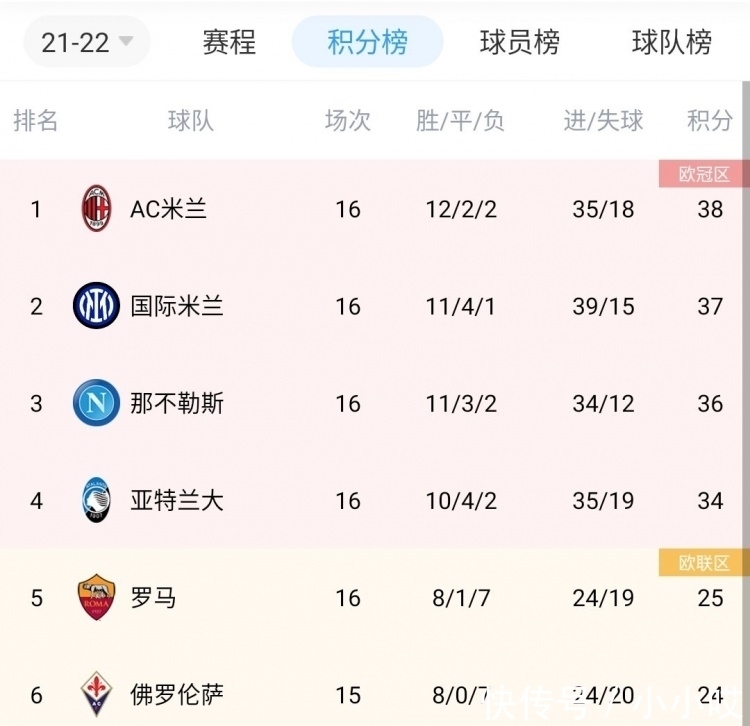Screen dimensions: 750x726
Task: Select the 那不勒斯 team name
Action: pos(177,403)
